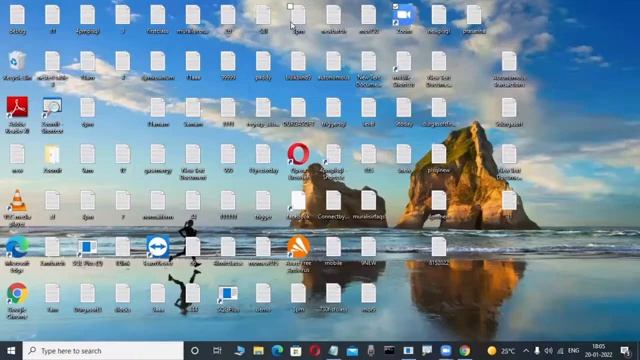Launch Opera from the taskbar
The height and width of the screenshot is (360, 640).
(x=315, y=351)
